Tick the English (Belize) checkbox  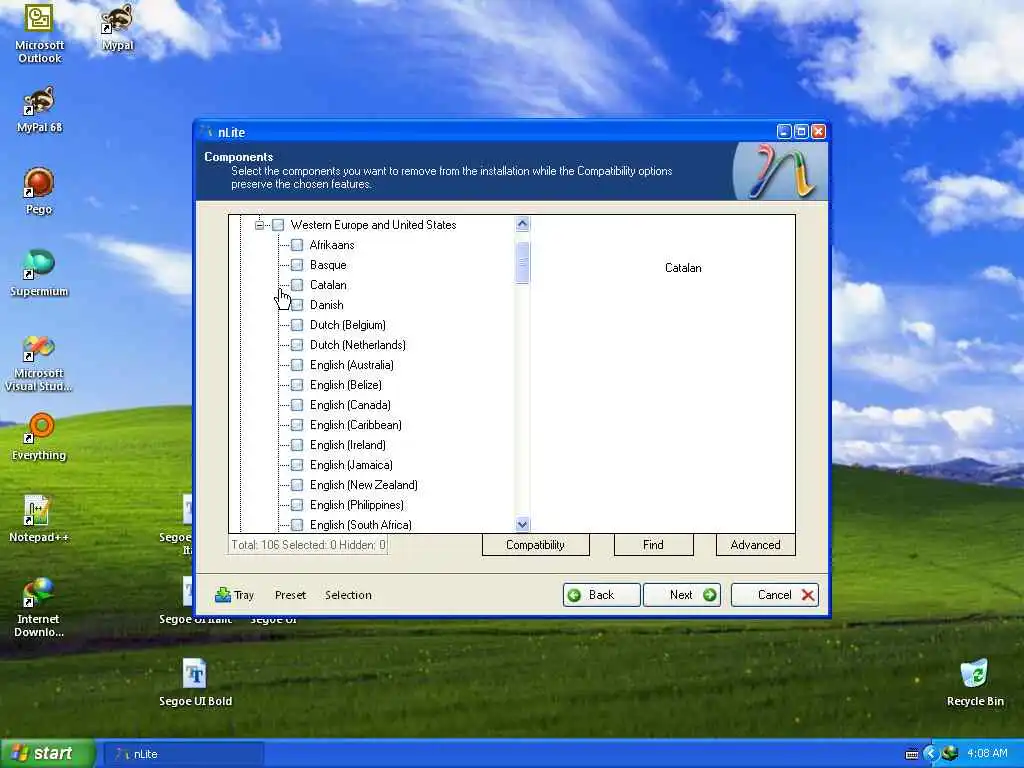point(297,385)
